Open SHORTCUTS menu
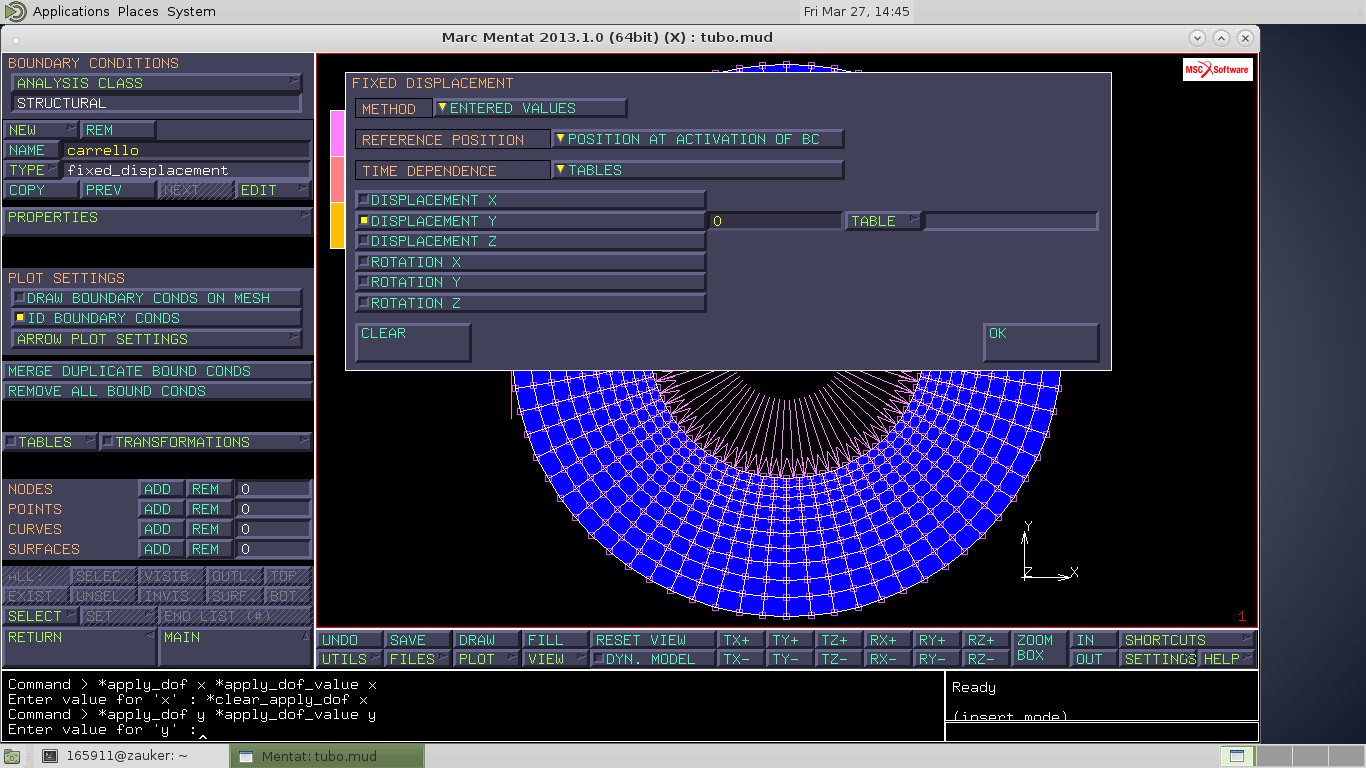Viewport: 1366px width, 768px height. tap(1188, 640)
